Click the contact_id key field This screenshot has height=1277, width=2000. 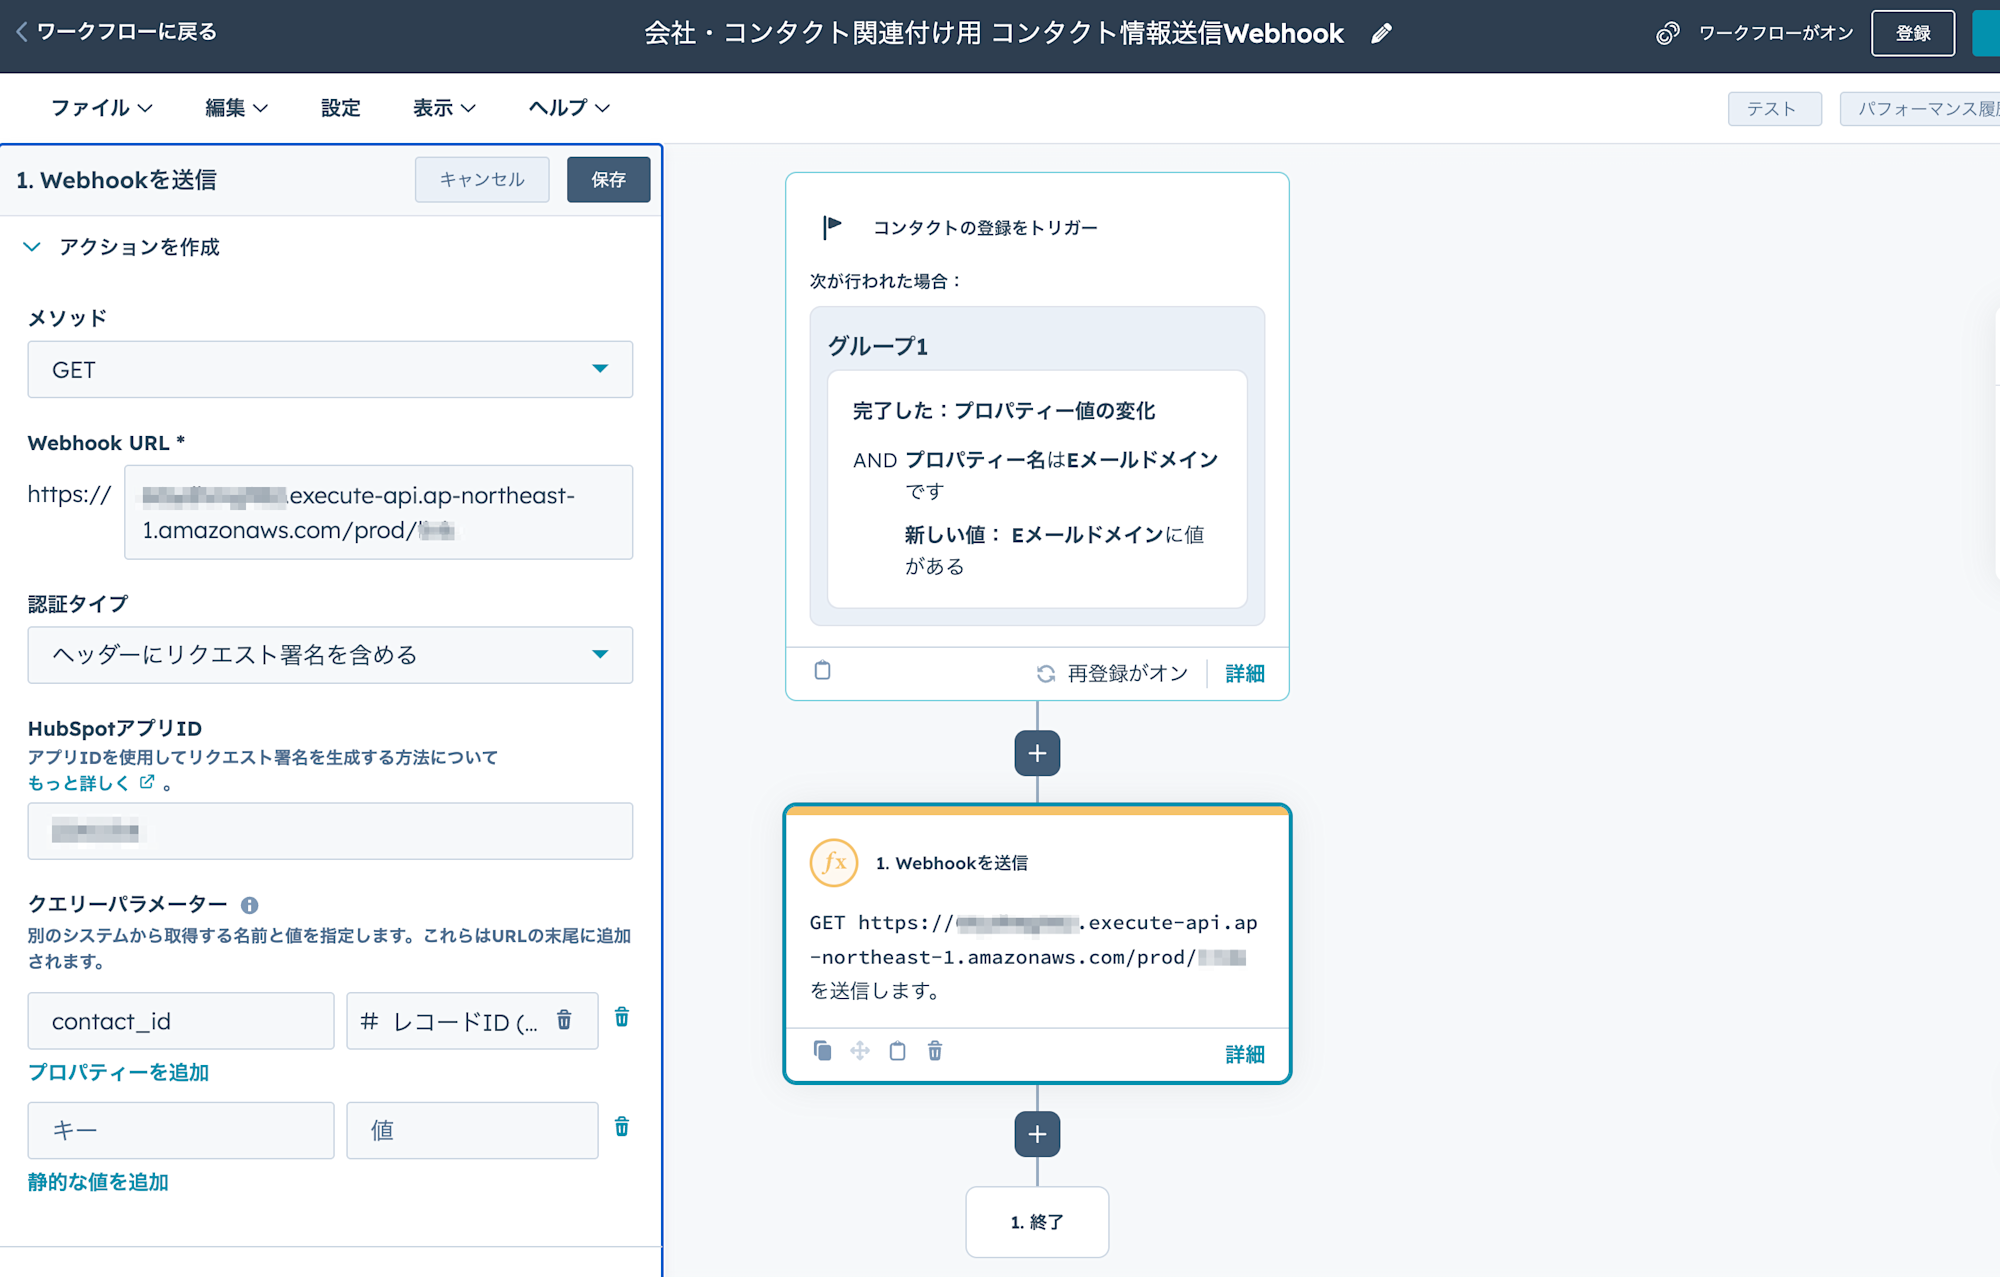(181, 1021)
